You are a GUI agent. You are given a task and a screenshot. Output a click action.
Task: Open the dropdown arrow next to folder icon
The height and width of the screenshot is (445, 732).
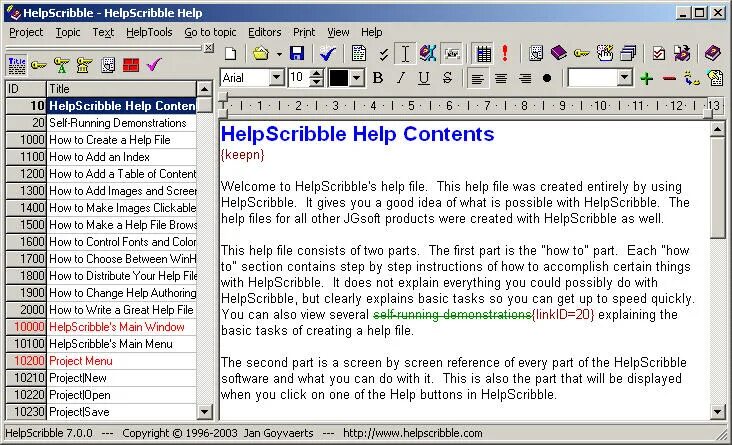click(x=279, y=54)
